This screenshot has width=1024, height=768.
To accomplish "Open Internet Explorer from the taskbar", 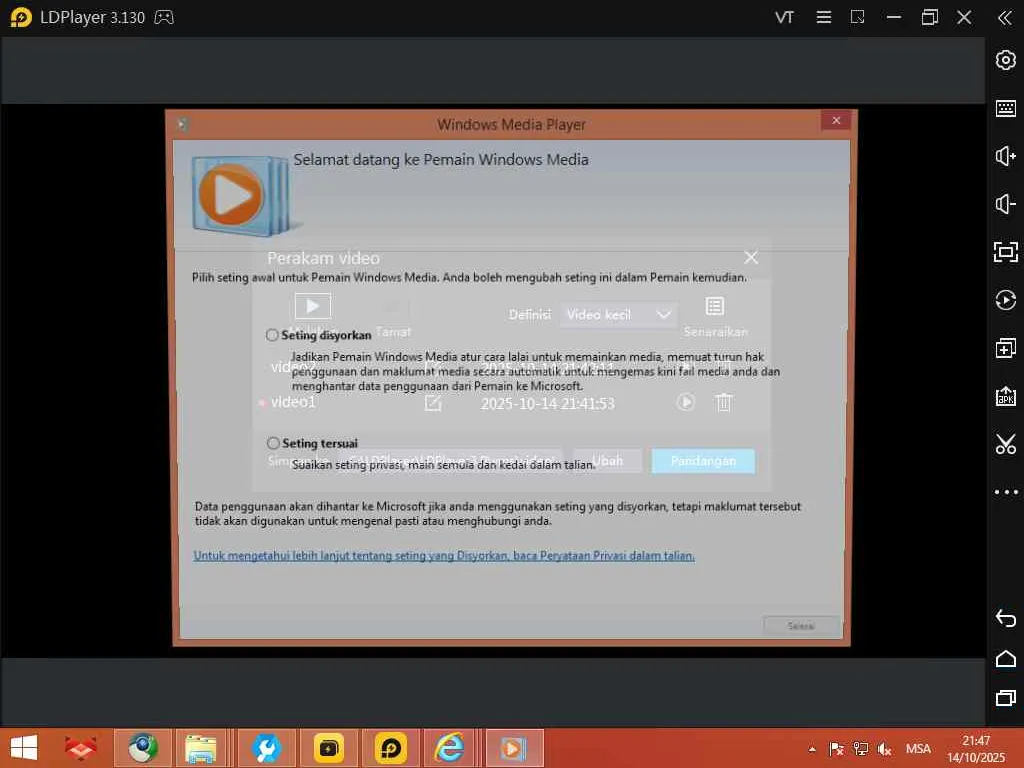I will [x=450, y=748].
